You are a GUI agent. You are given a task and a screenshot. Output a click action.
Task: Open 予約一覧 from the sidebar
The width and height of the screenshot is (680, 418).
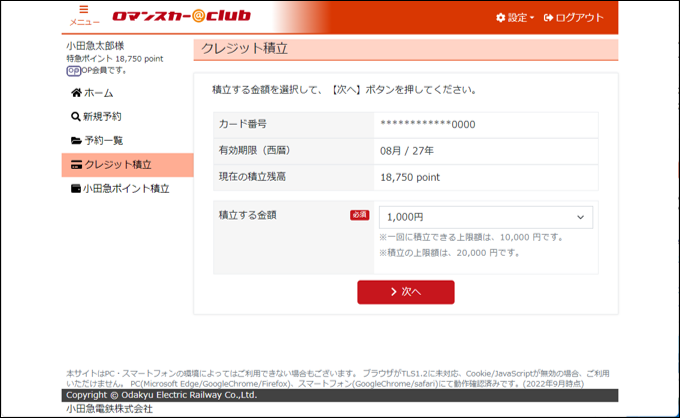(104, 141)
